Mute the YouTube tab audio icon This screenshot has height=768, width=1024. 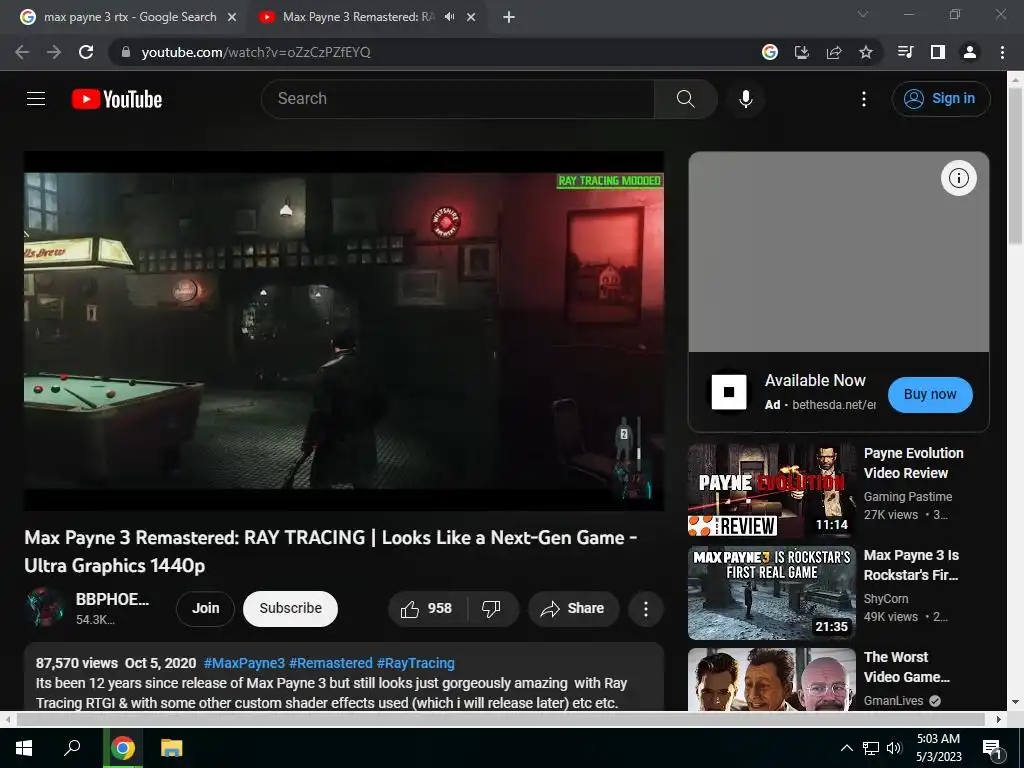(449, 17)
